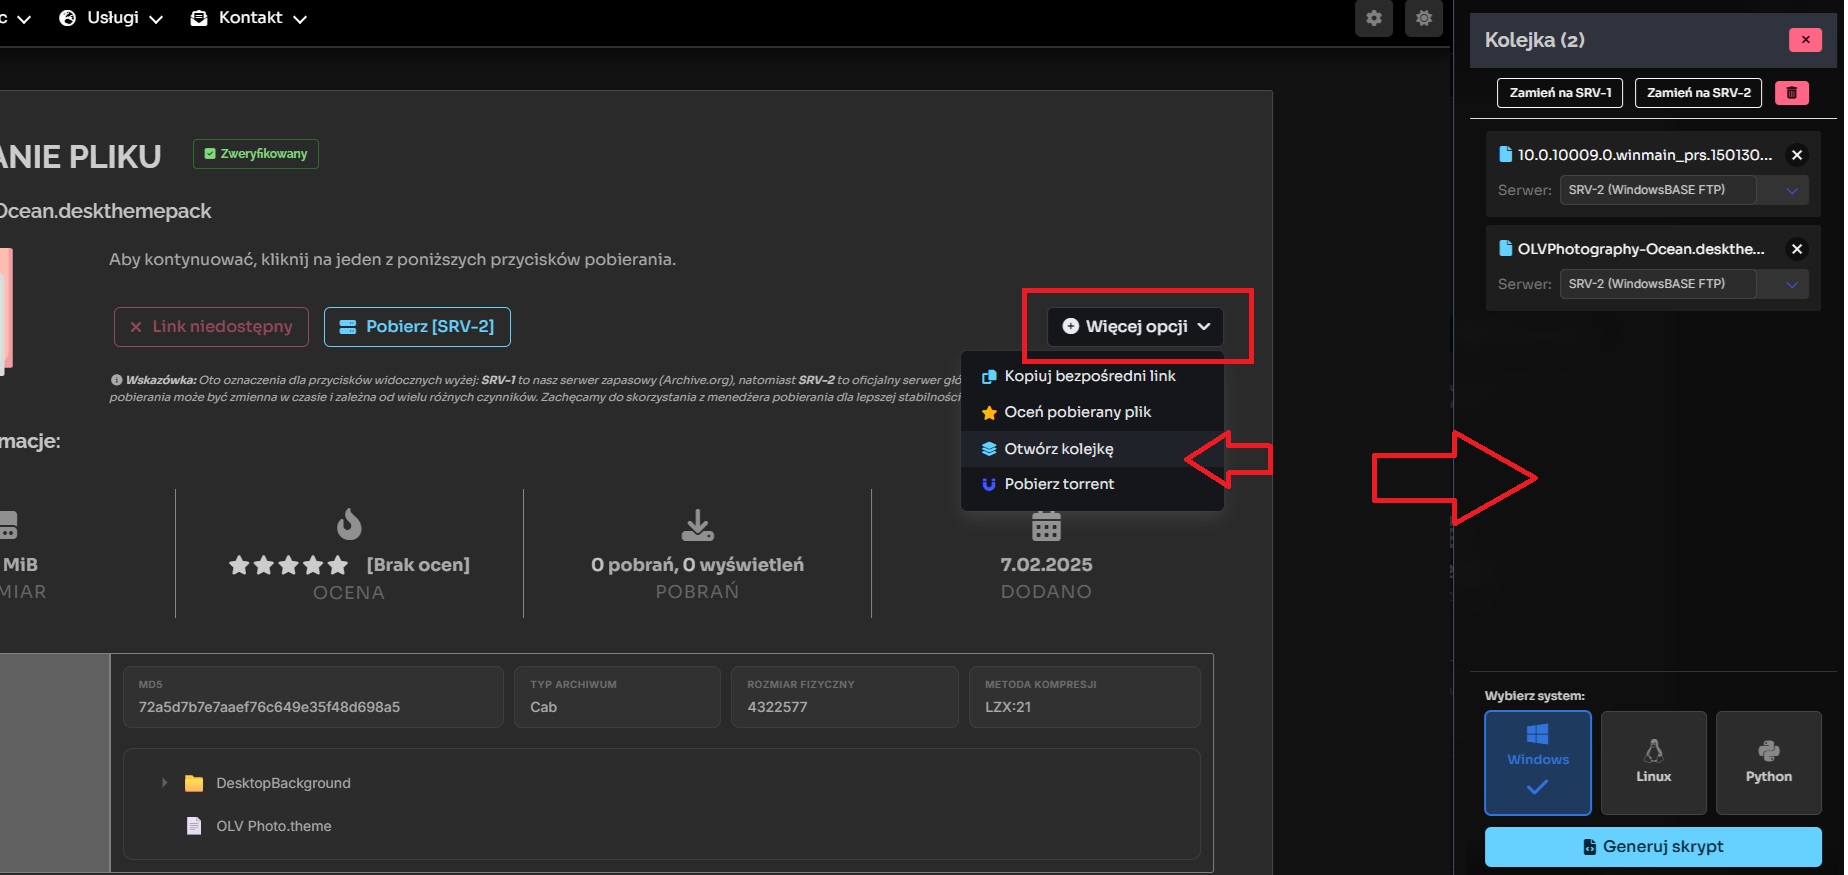
Task: Remove 10.0.10009.0.winmain_prs file from queue
Action: [x=1796, y=155]
